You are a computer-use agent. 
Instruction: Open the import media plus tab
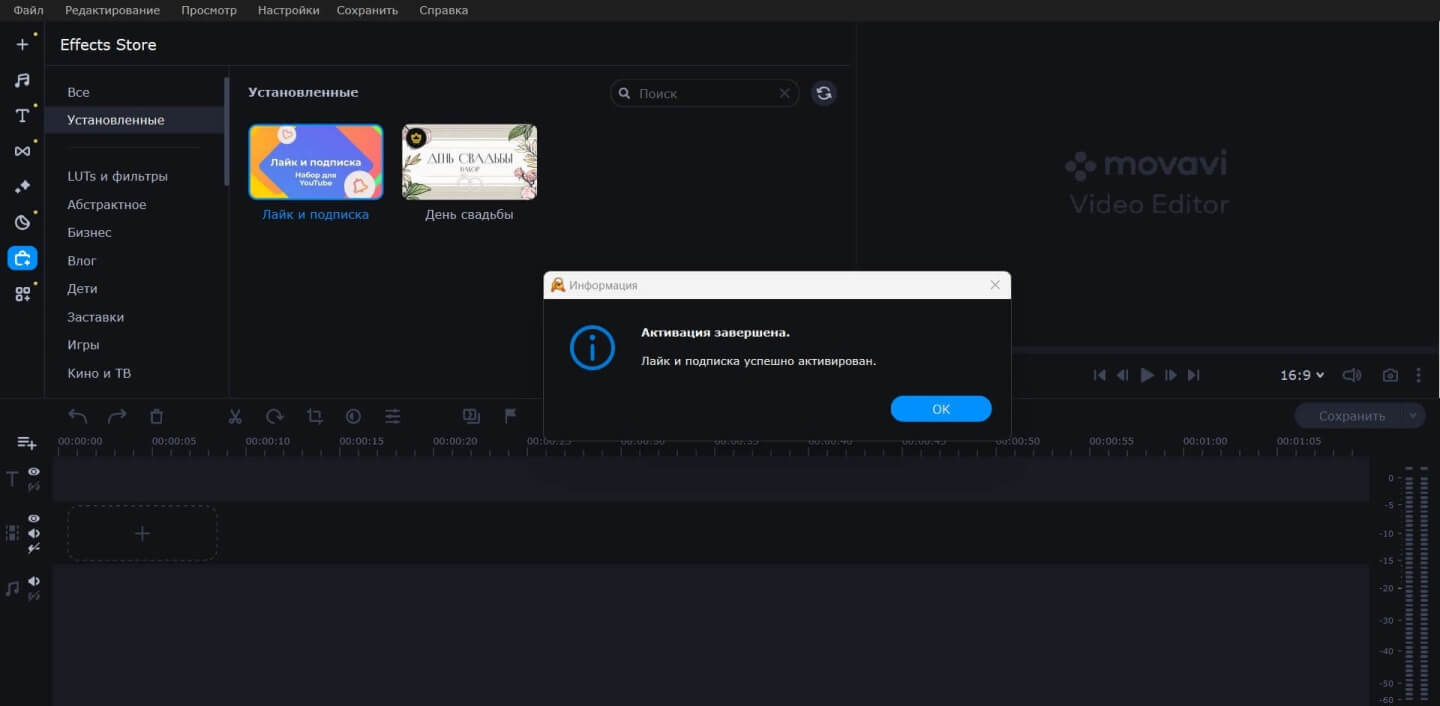pyautogui.click(x=22, y=44)
